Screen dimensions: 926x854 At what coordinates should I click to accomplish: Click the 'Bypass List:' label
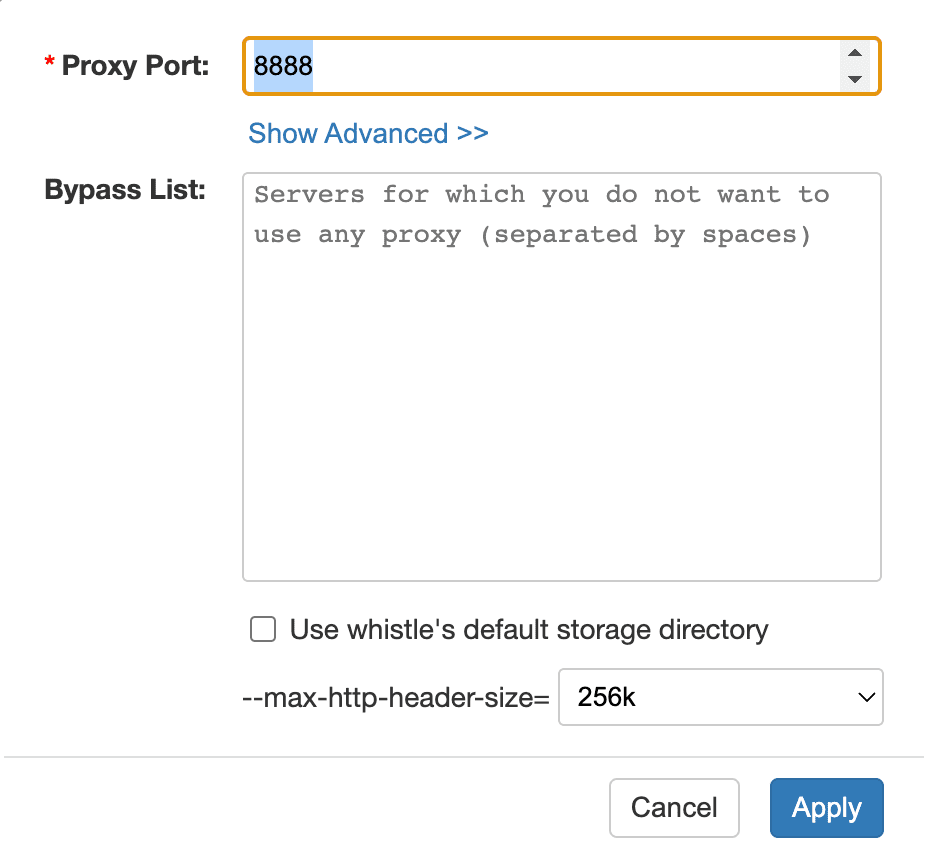click(x=125, y=190)
